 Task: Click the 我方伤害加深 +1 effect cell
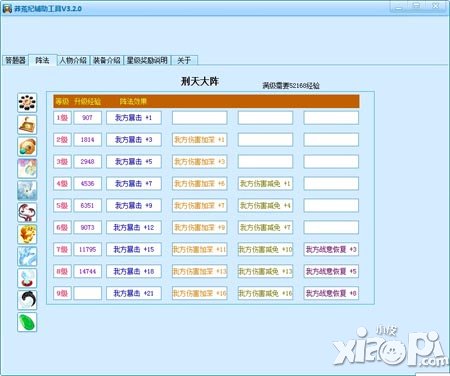[200, 140]
